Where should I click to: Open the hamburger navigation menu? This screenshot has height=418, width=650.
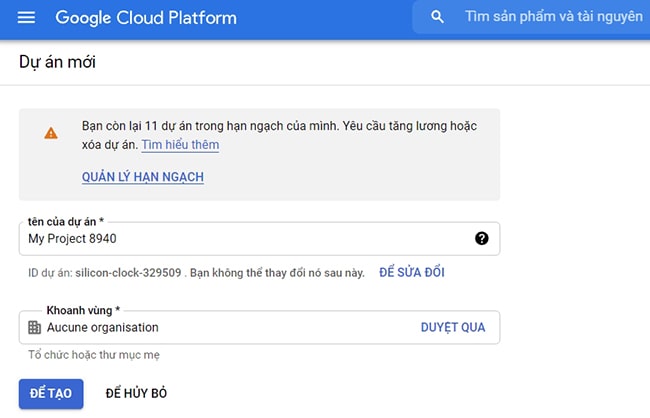point(26,17)
